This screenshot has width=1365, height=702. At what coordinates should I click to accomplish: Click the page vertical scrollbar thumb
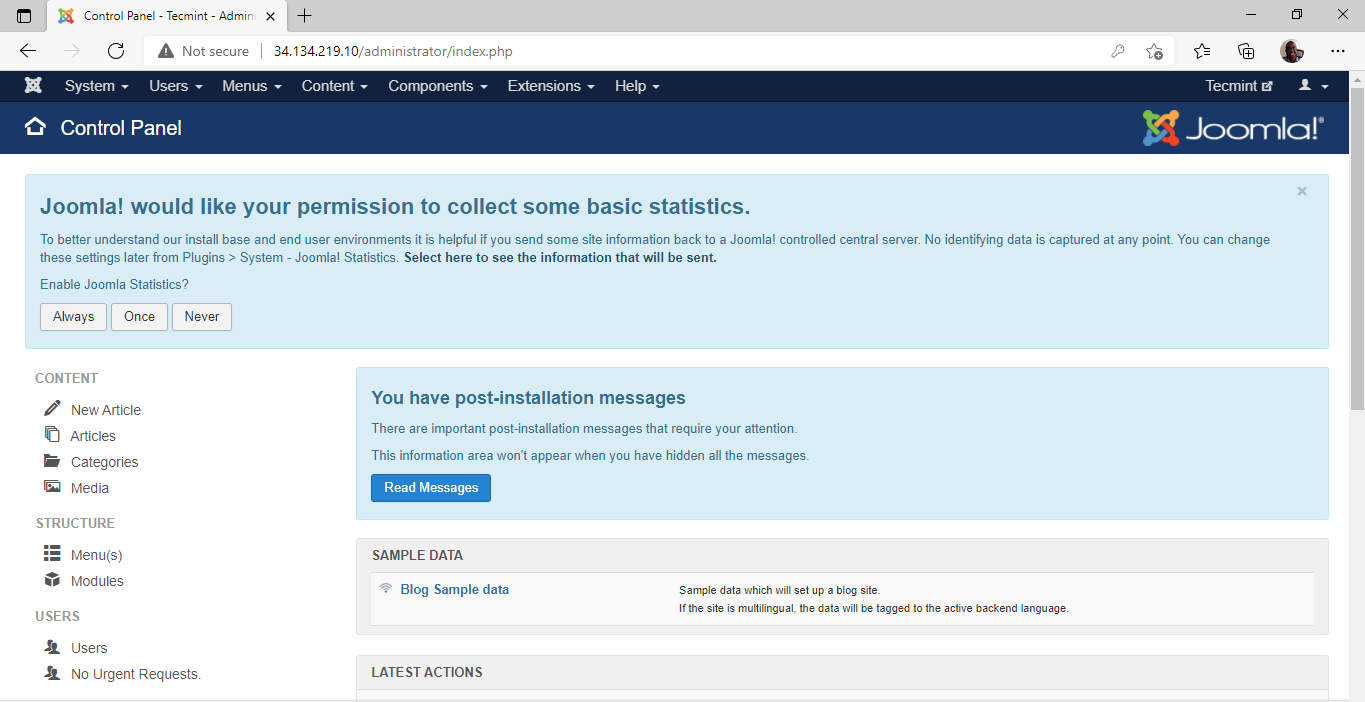tap(1357, 248)
